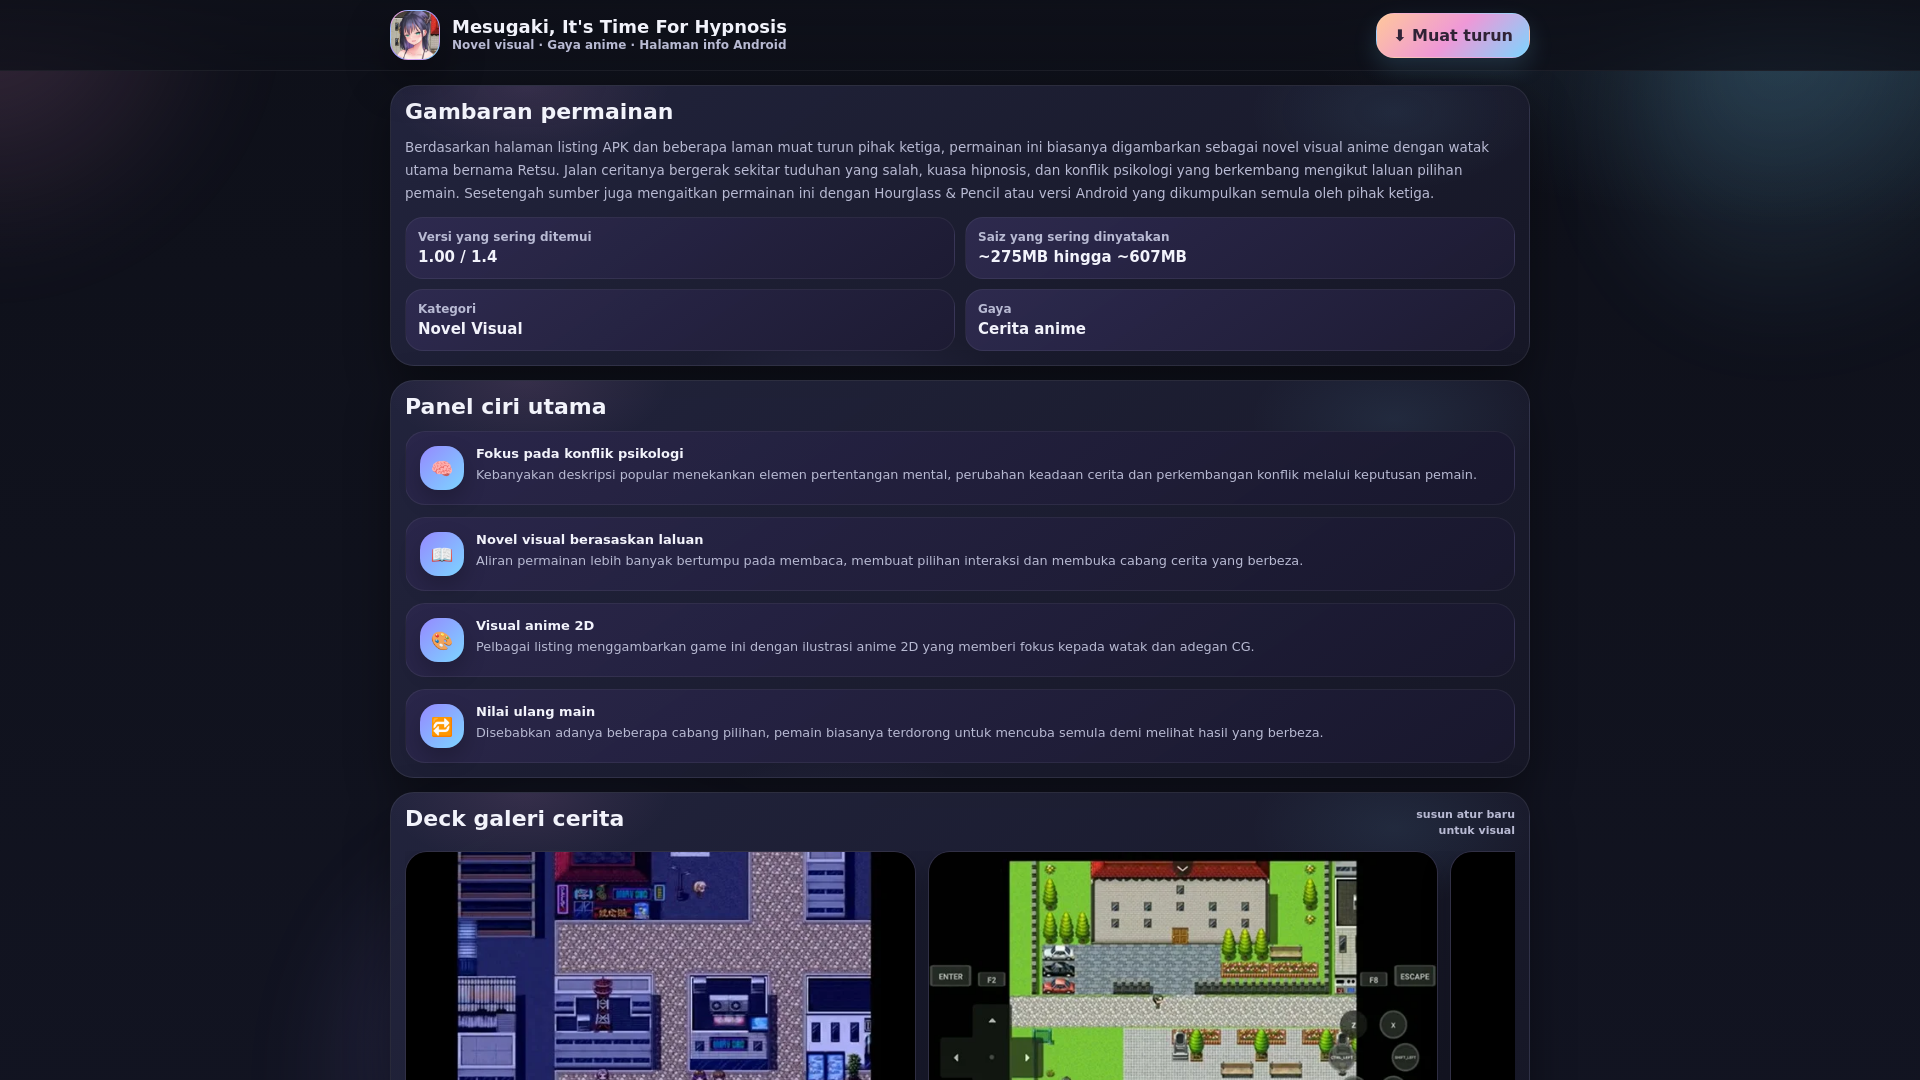The image size is (1920, 1080).
Task: Click the brain icon for konflik psikologi
Action: point(441,468)
